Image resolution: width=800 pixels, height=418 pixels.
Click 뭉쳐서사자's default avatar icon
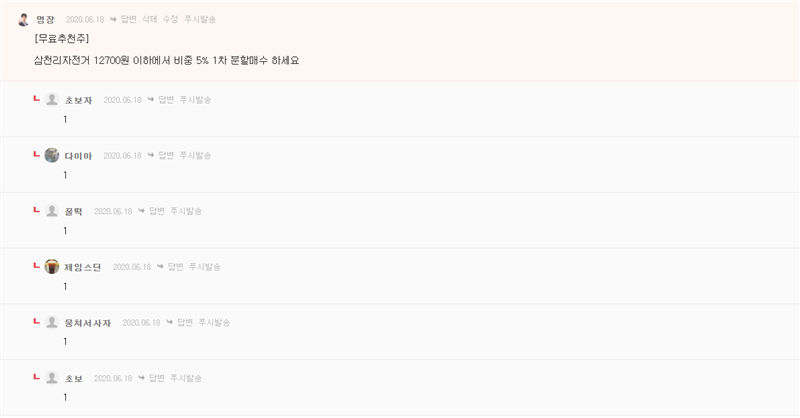(52, 322)
